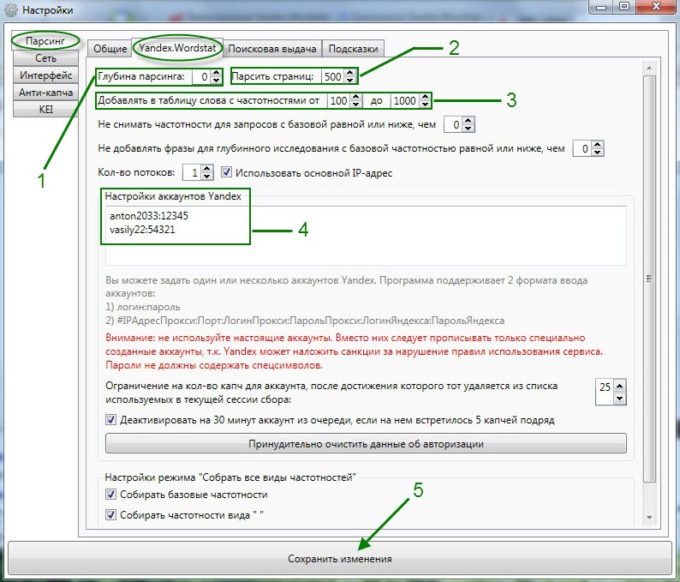Decrease Парсить страниц with down arrow

click(350, 80)
